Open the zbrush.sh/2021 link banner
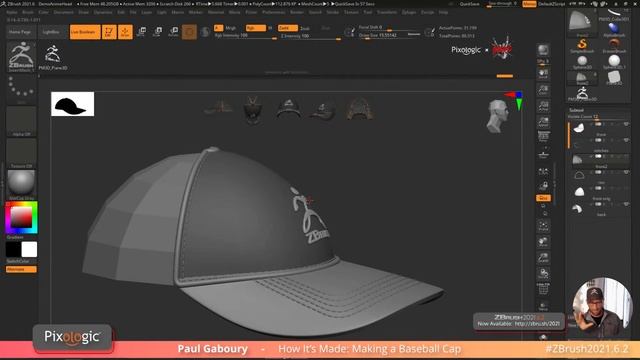This screenshot has width=640, height=360. [519, 320]
